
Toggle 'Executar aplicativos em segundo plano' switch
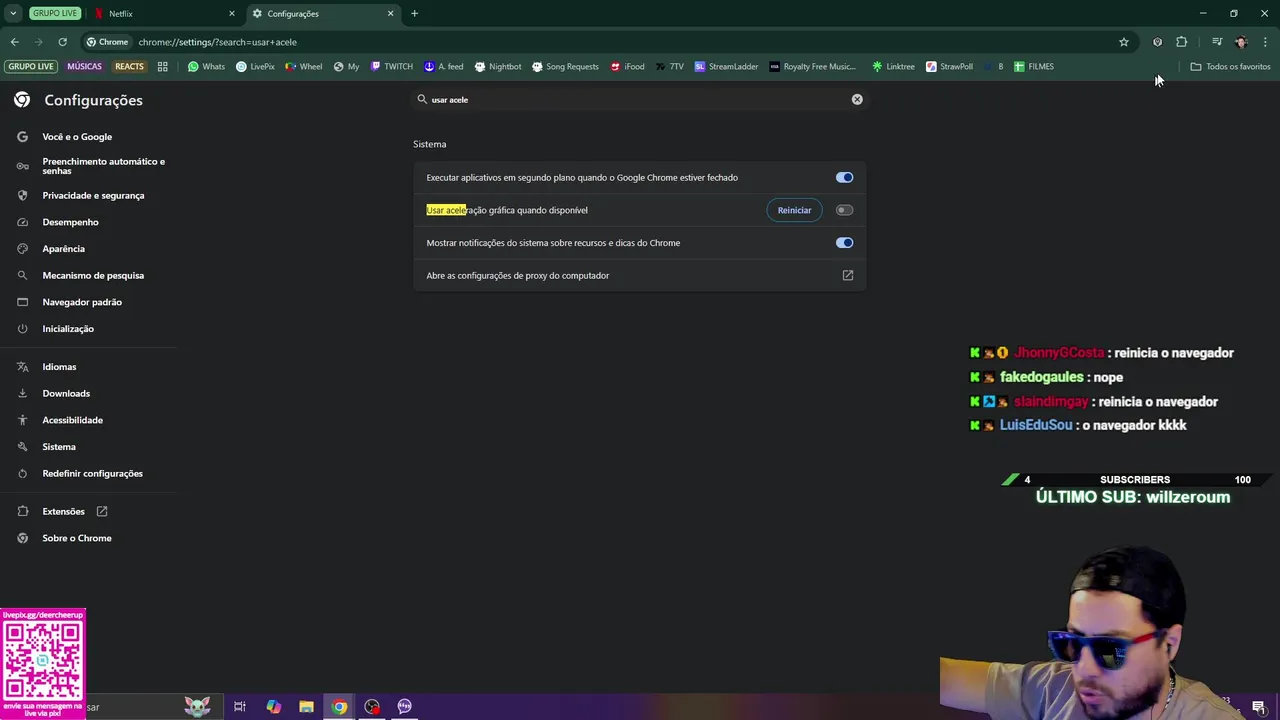844,178
